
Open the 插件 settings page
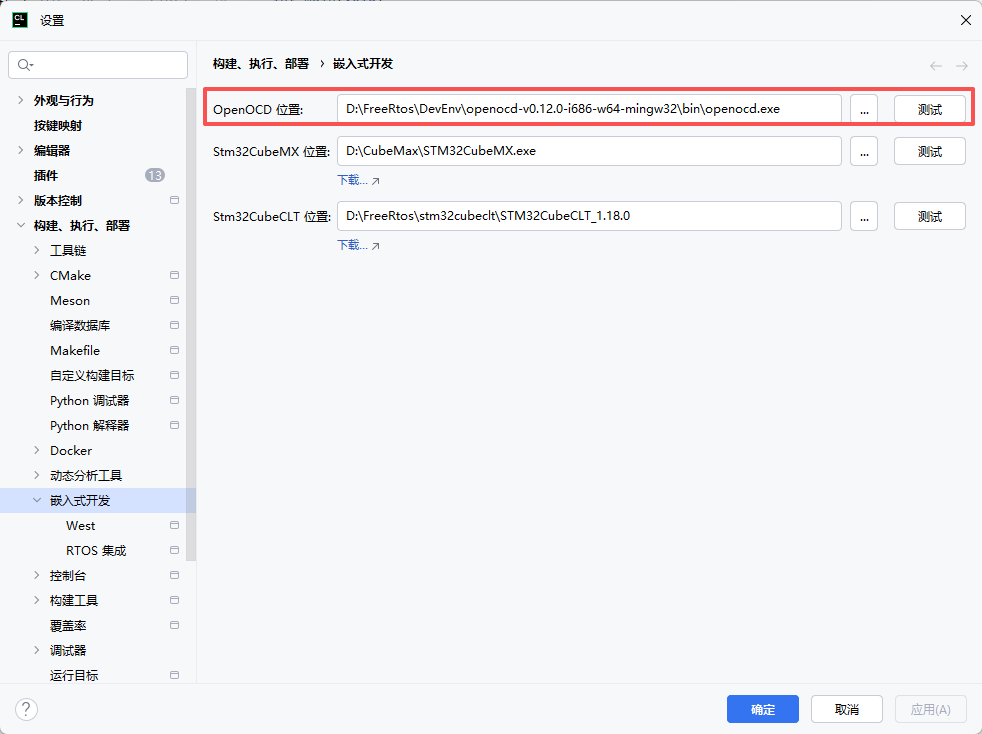46,175
